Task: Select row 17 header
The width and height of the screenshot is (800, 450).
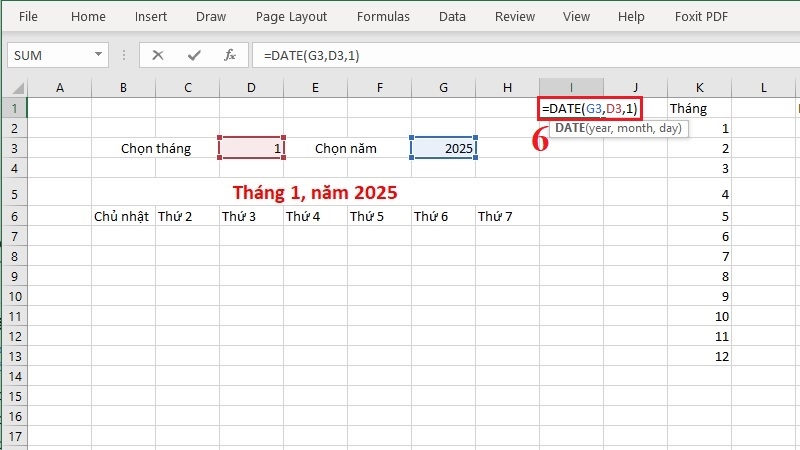Action: (x=15, y=436)
